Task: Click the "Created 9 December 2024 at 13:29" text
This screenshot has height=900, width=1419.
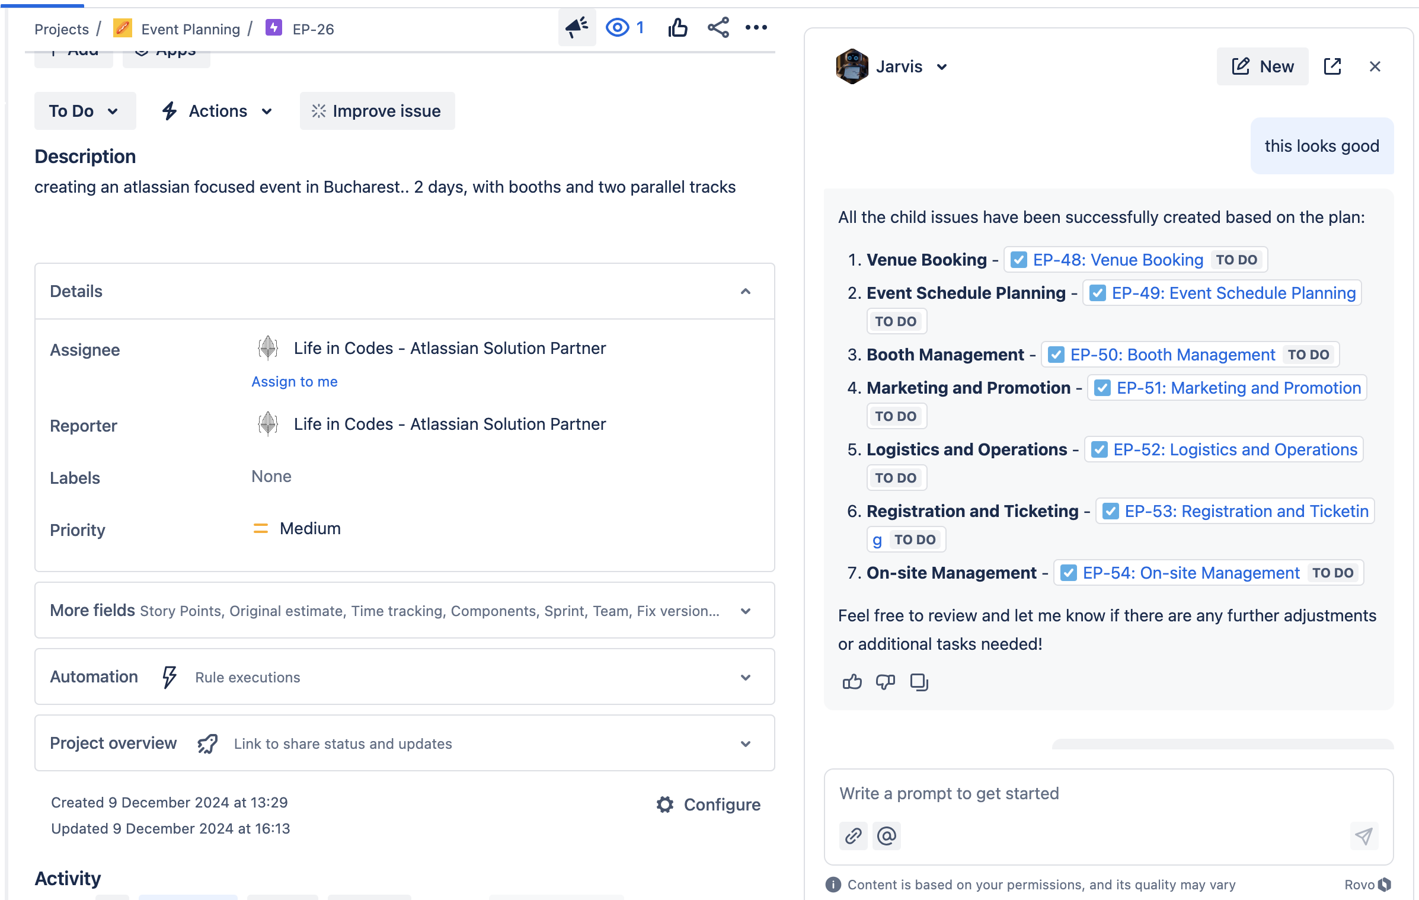Action: (x=169, y=802)
